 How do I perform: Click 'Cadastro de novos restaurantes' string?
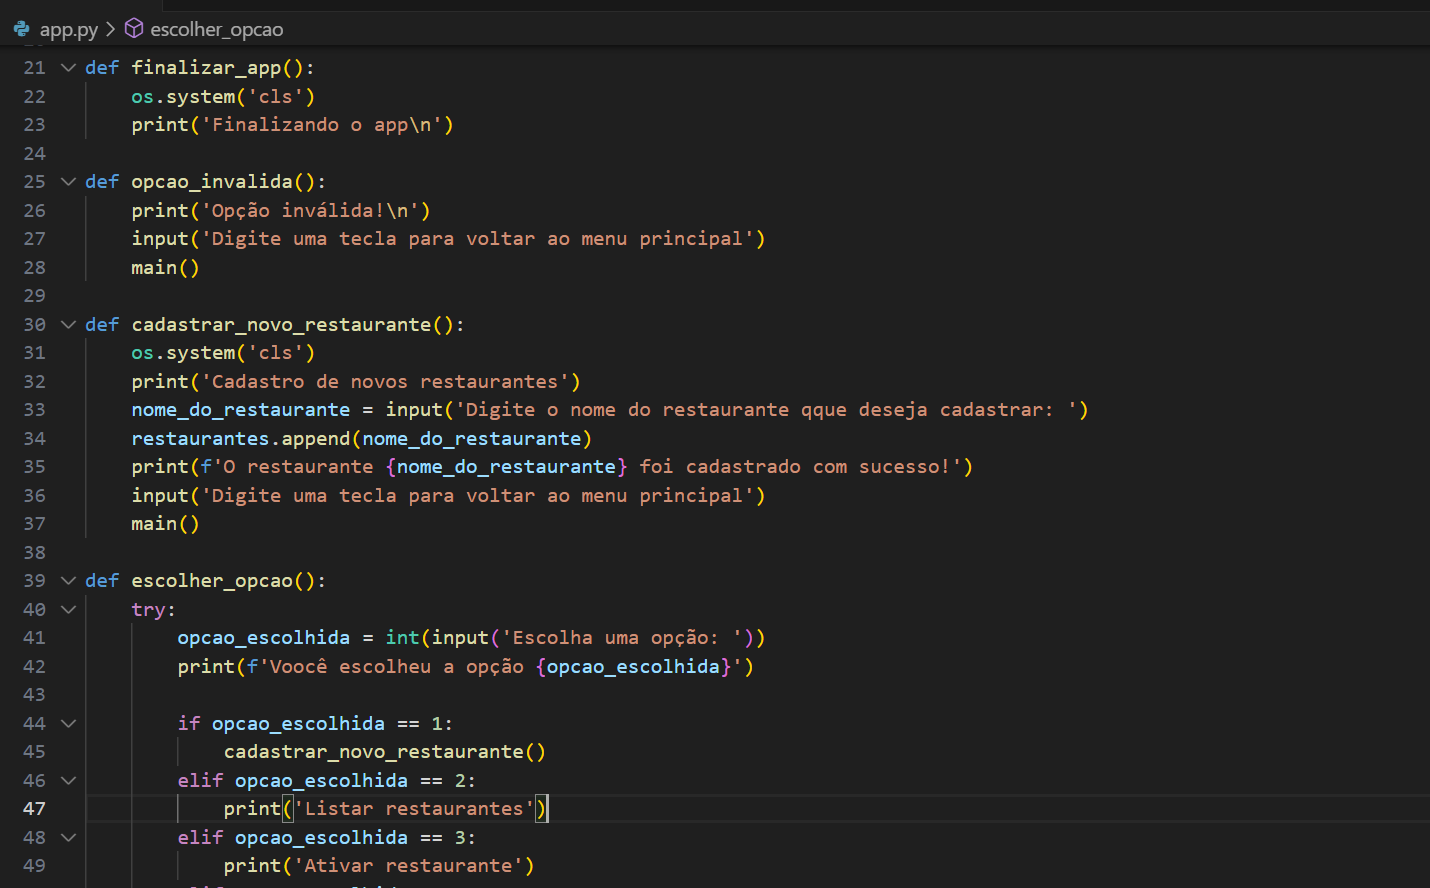point(385,381)
